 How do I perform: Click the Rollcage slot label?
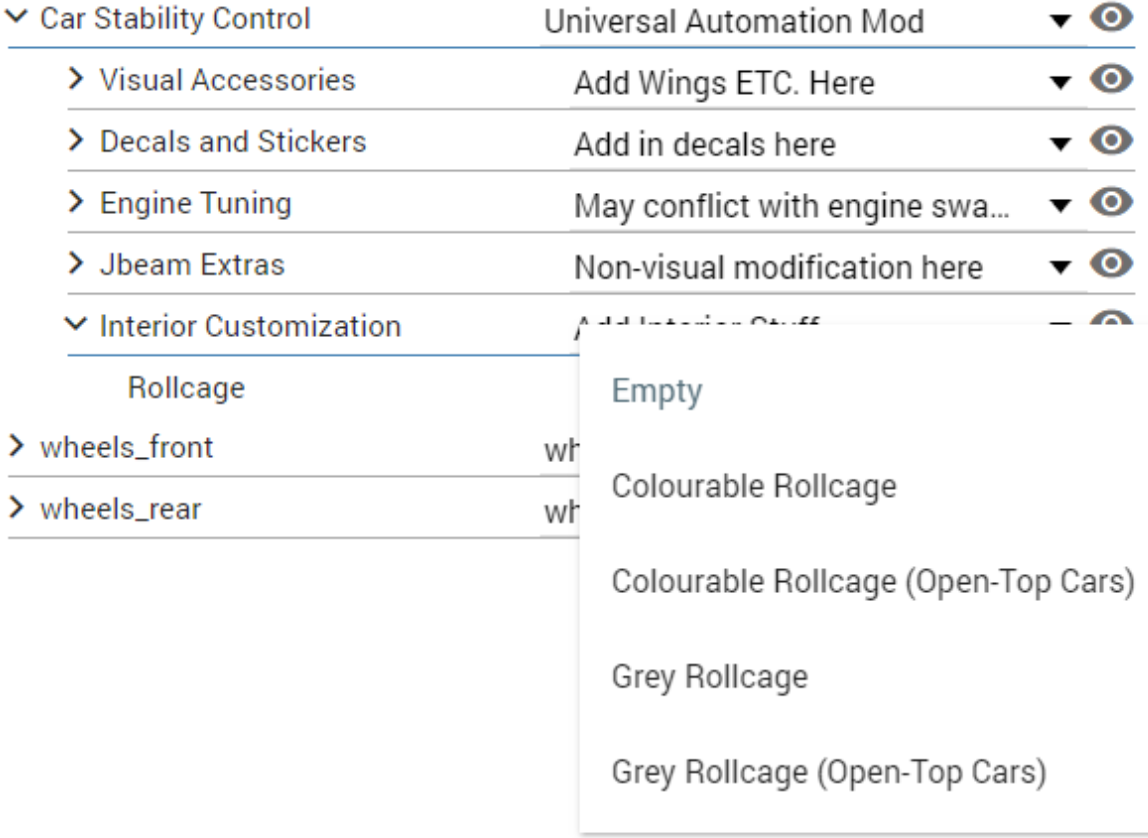click(x=186, y=387)
